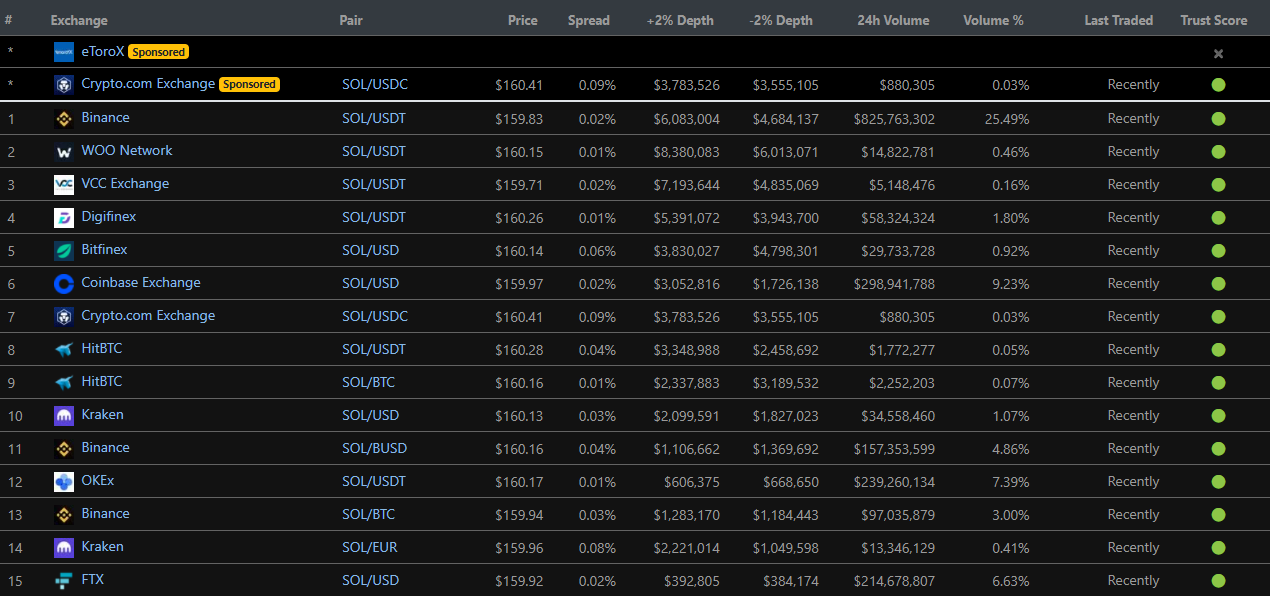Open the sponsored Crypto.com Exchange link
This screenshot has width=1270, height=596.
[x=148, y=84]
